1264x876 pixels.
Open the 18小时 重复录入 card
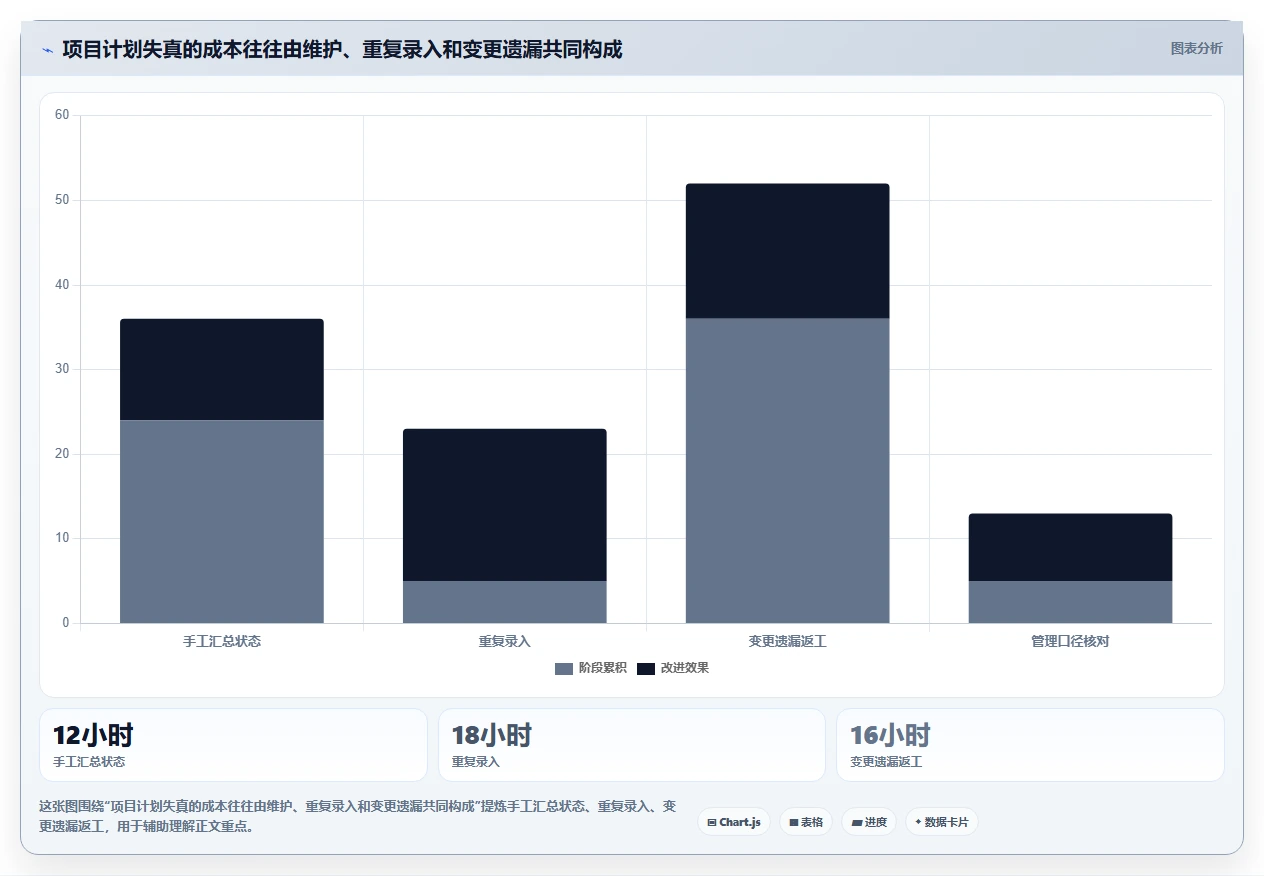point(632,745)
